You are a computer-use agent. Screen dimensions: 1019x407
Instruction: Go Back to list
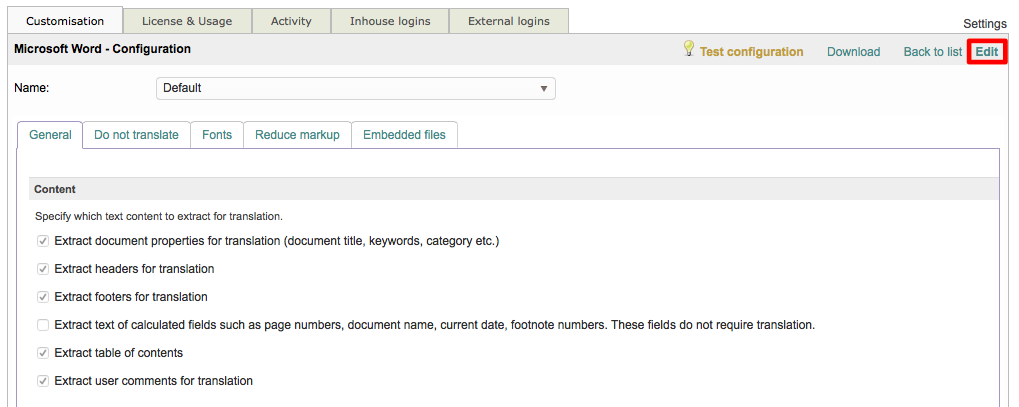(932, 52)
